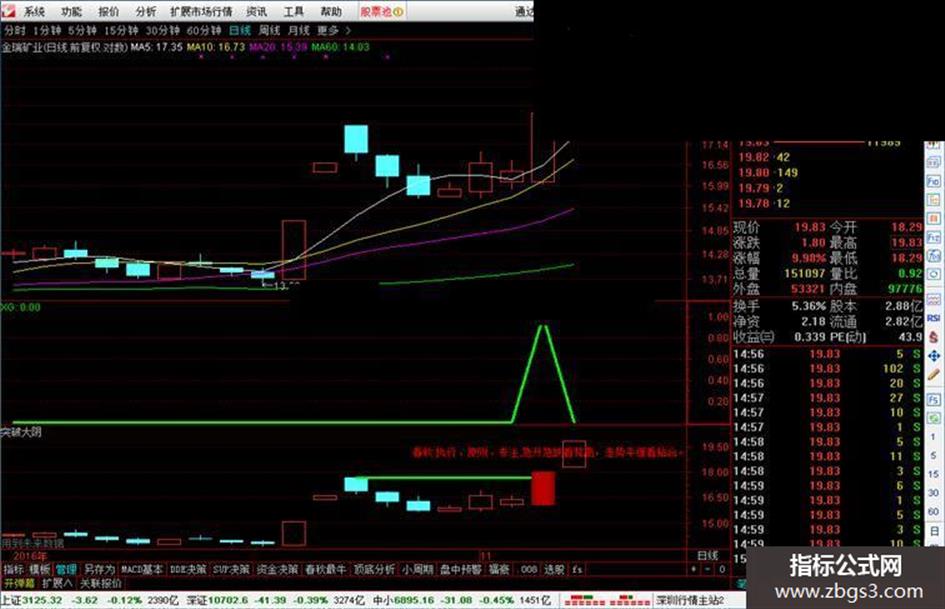Select the 30 minute shortcut in sidebar
The image size is (945, 609).
(x=934, y=493)
